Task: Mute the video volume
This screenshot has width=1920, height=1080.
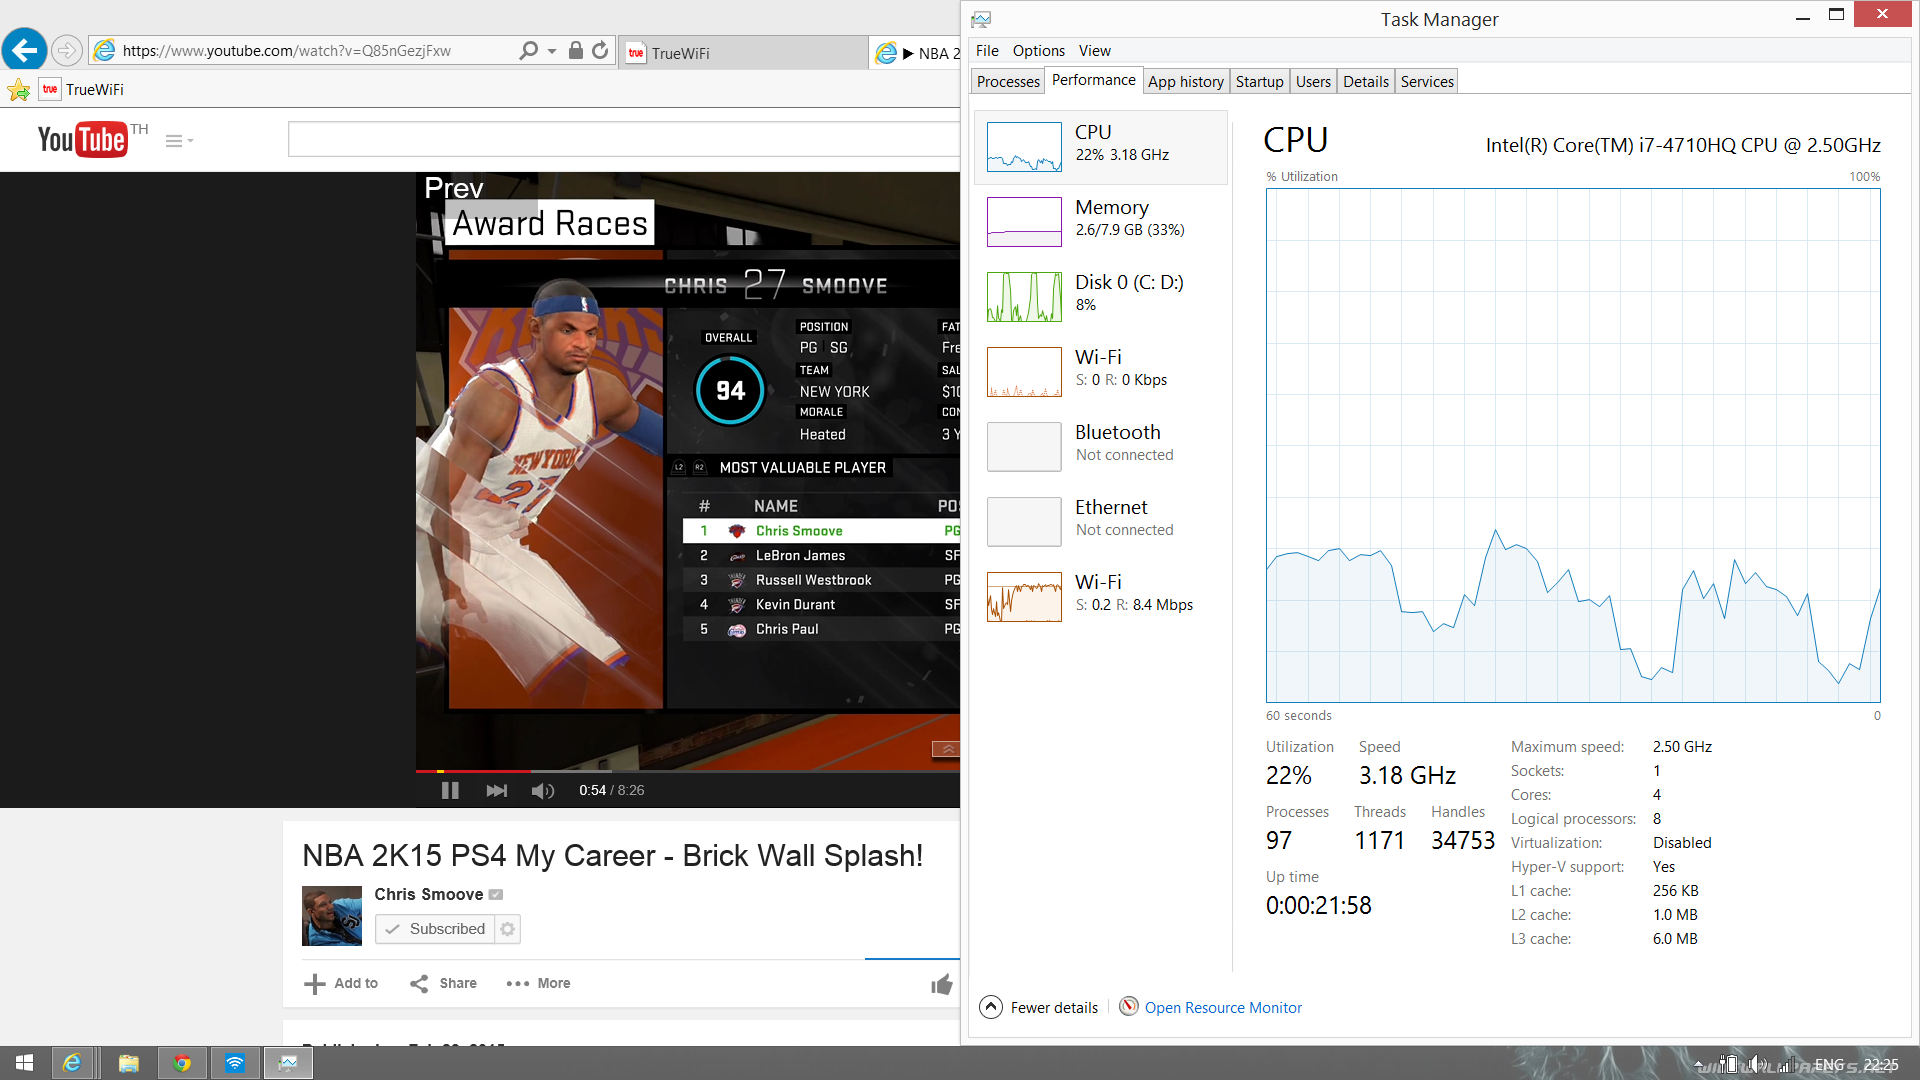Action: pos(543,791)
